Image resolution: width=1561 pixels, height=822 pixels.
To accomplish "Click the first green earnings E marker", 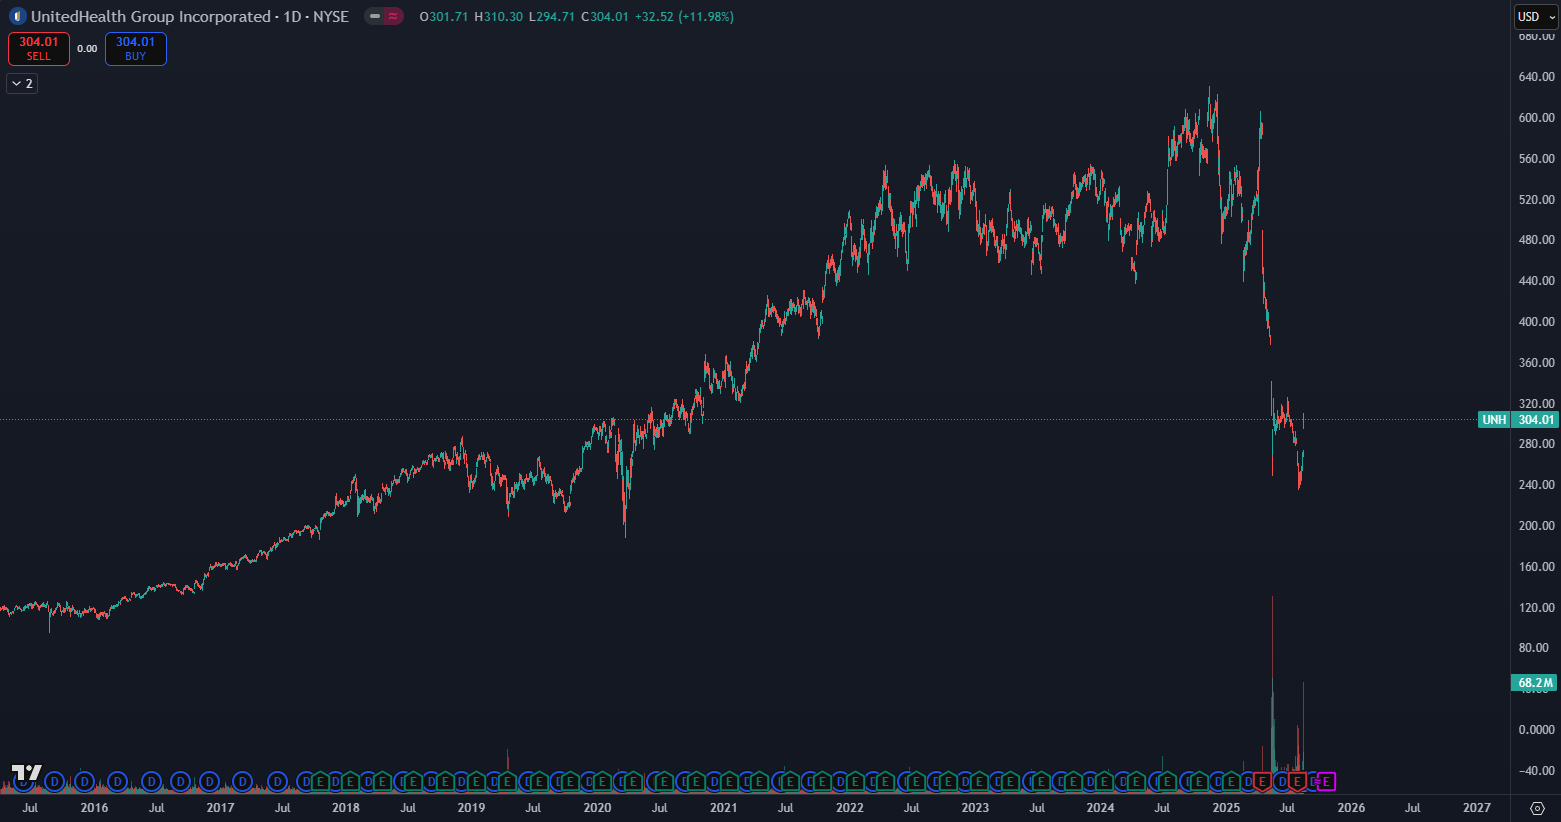I will [320, 782].
